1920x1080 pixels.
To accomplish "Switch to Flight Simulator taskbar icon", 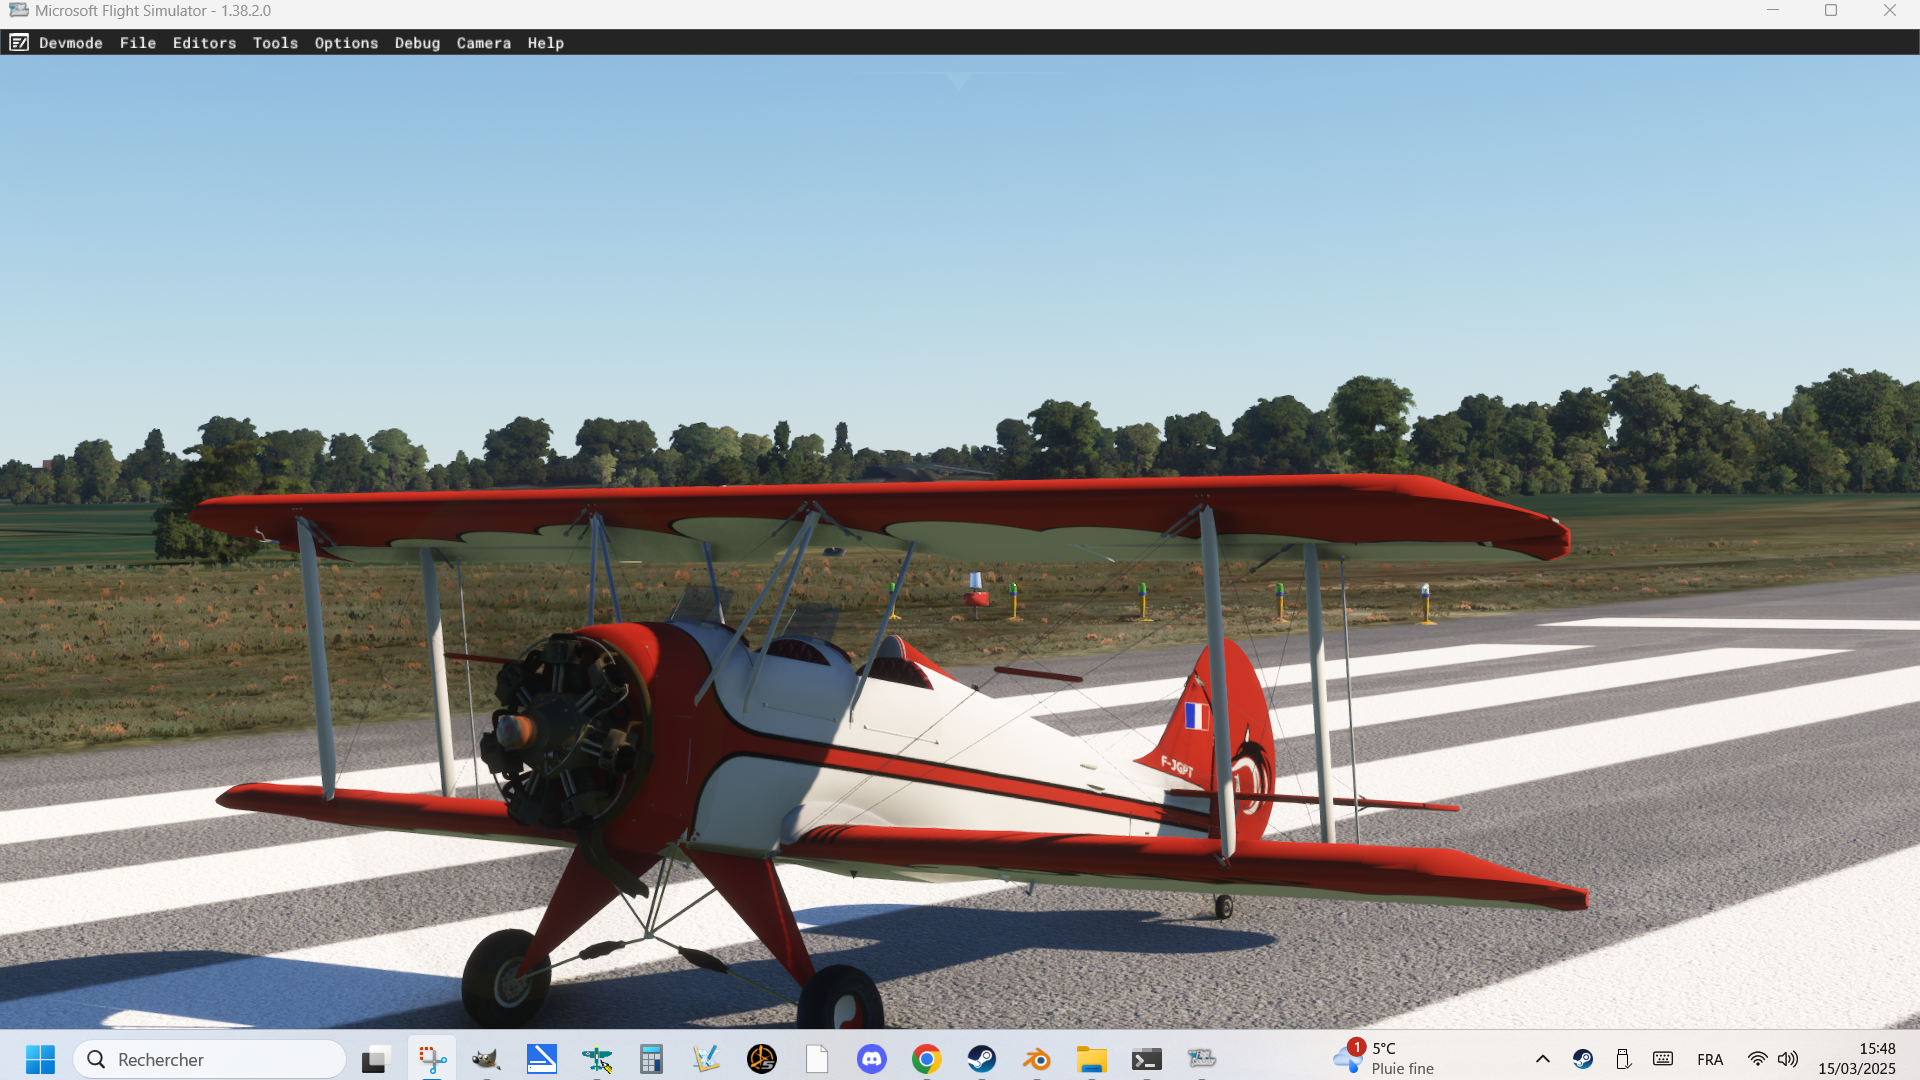I will click(1202, 1059).
